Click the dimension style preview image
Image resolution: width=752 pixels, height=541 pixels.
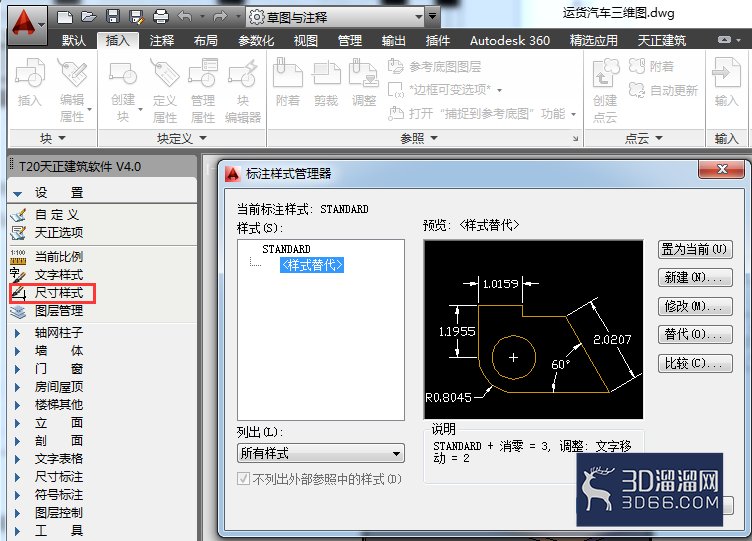click(533, 329)
